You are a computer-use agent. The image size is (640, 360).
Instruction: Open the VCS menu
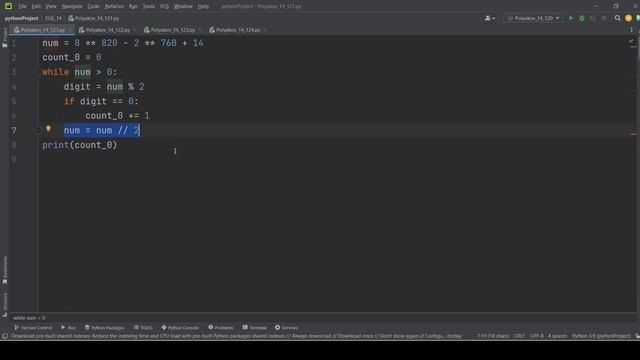click(164, 6)
